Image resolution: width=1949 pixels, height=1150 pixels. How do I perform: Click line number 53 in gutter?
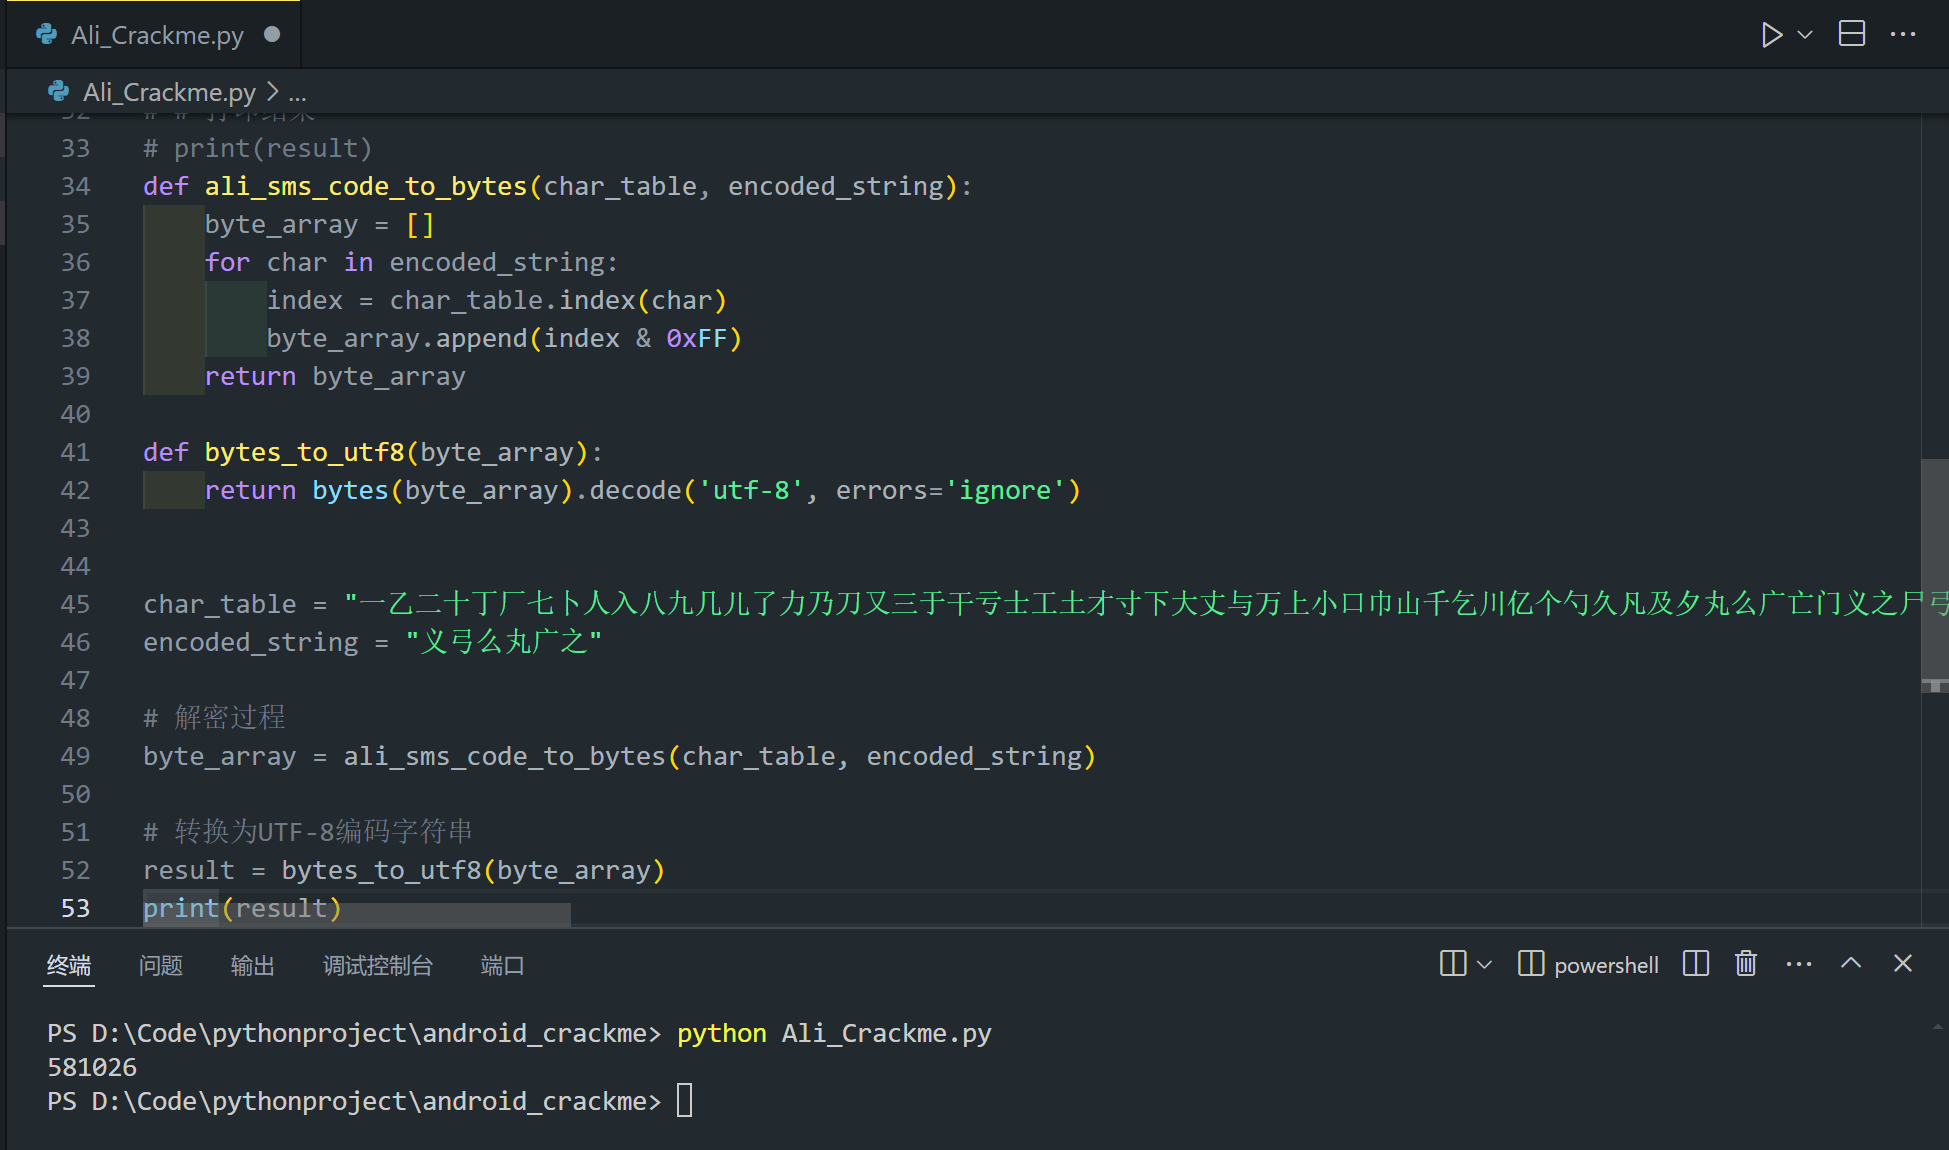pos(75,909)
